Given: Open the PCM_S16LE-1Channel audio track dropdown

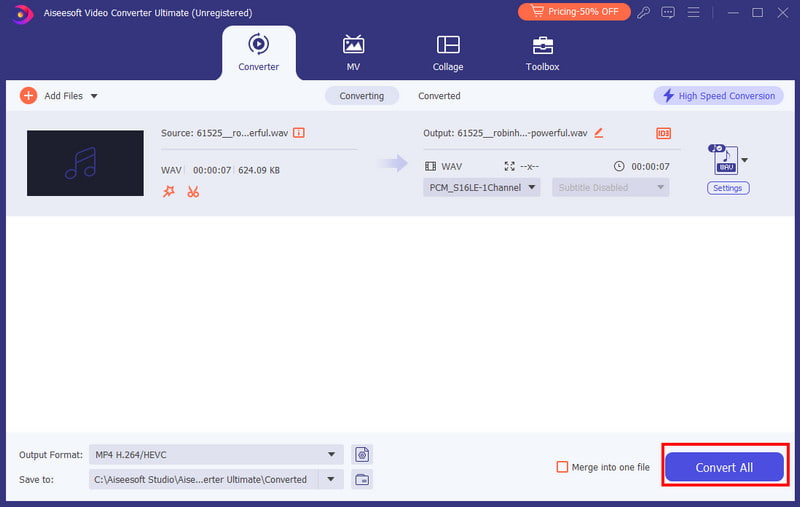Looking at the screenshot, I should click(x=482, y=188).
